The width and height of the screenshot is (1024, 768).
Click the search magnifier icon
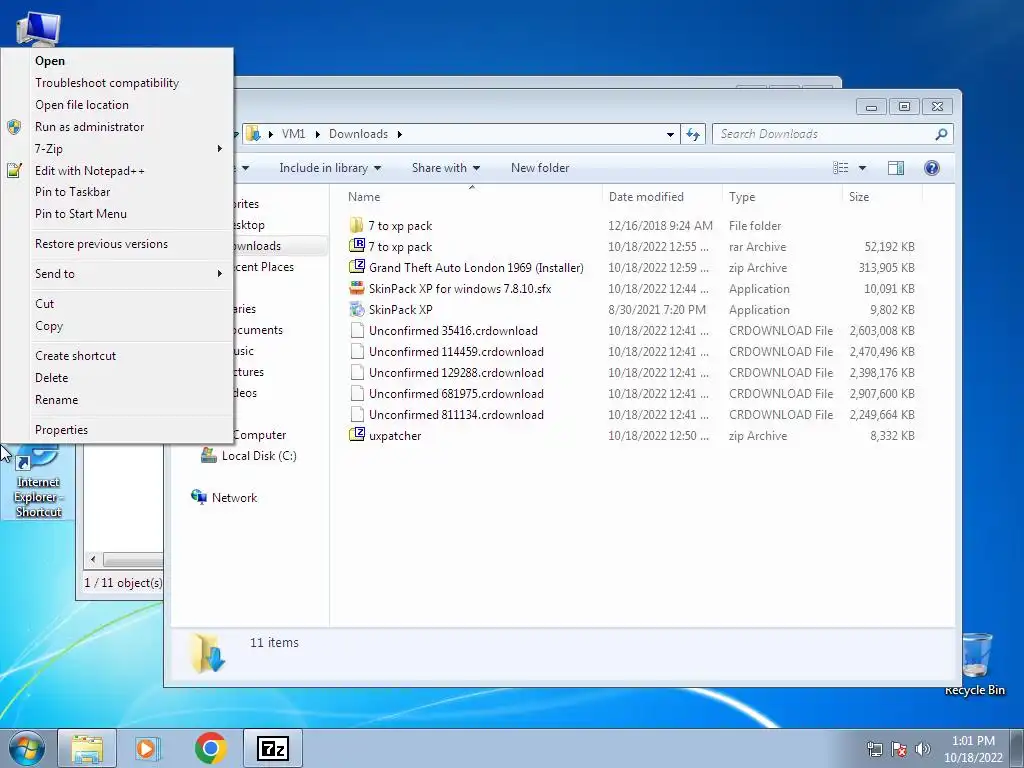(941, 134)
